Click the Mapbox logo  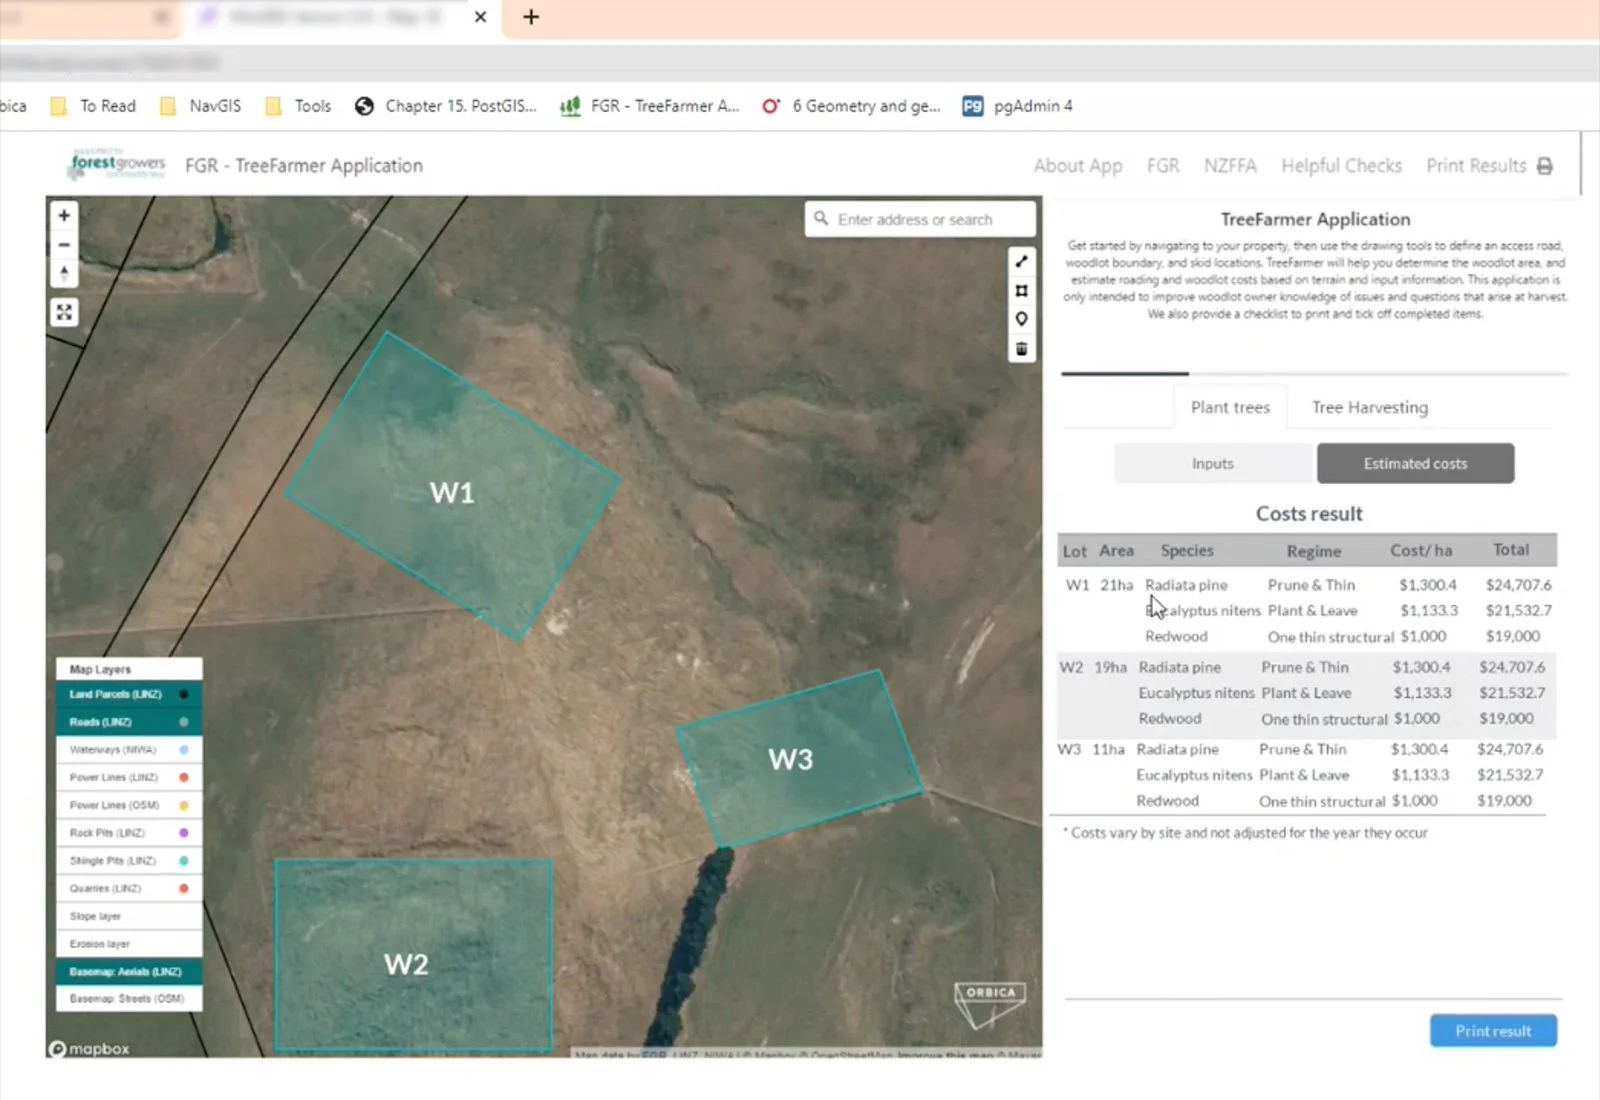pyautogui.click(x=89, y=1049)
